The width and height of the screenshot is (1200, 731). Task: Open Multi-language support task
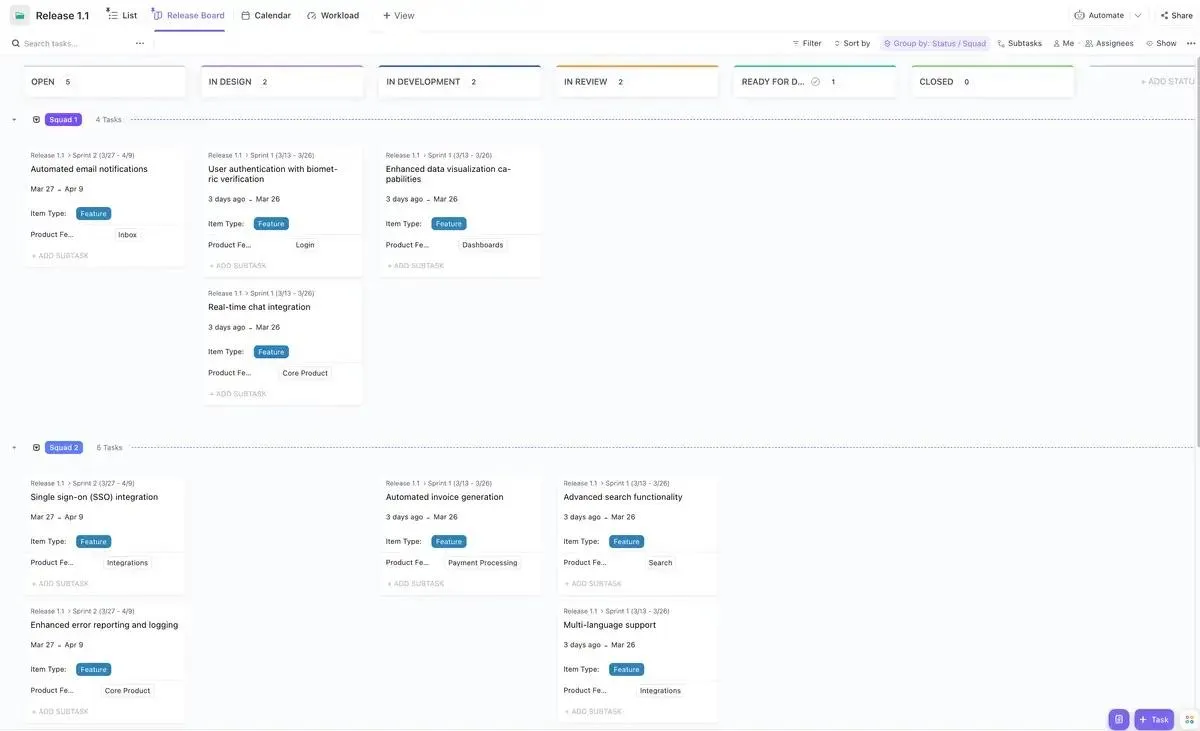click(610, 625)
